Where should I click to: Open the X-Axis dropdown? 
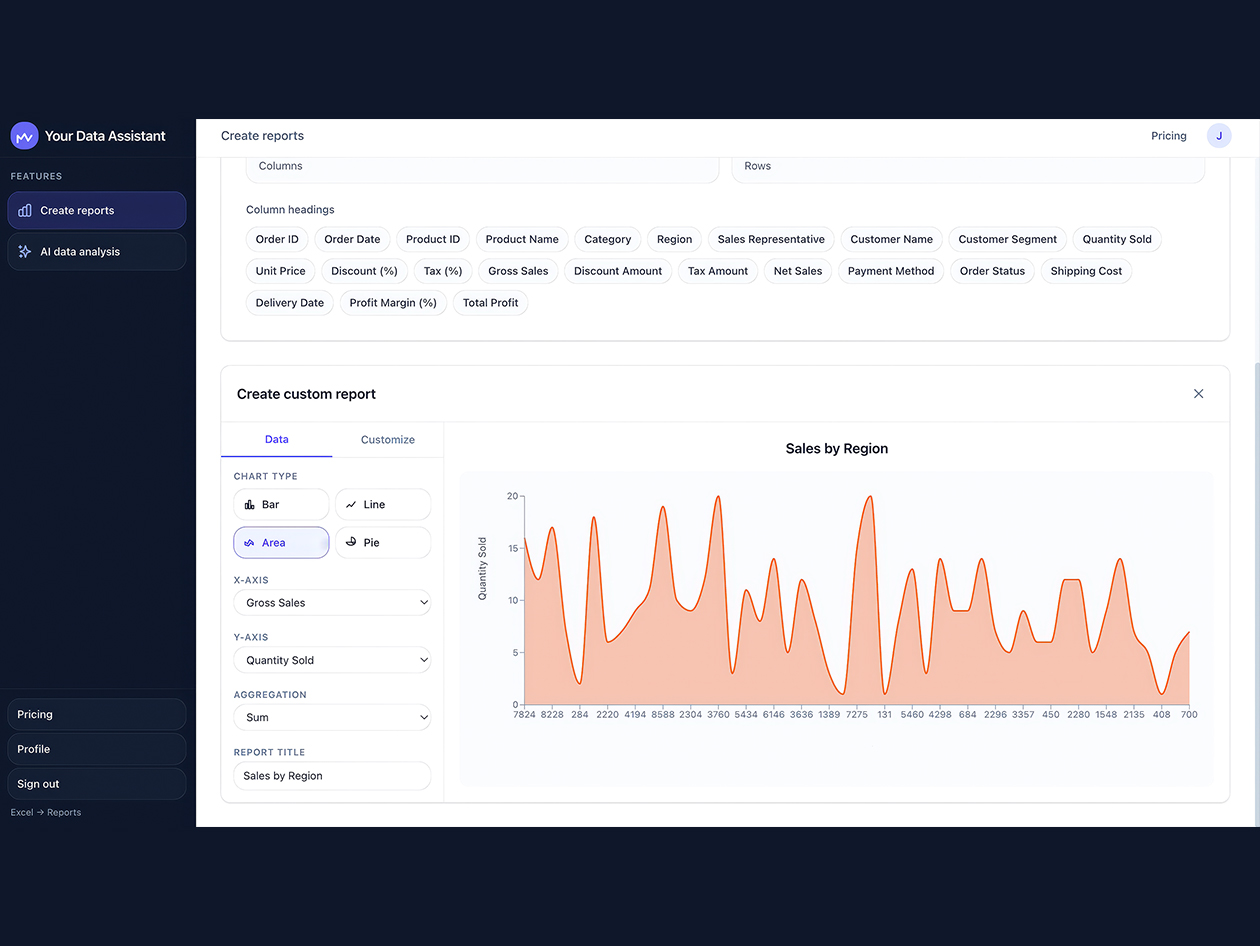332,603
